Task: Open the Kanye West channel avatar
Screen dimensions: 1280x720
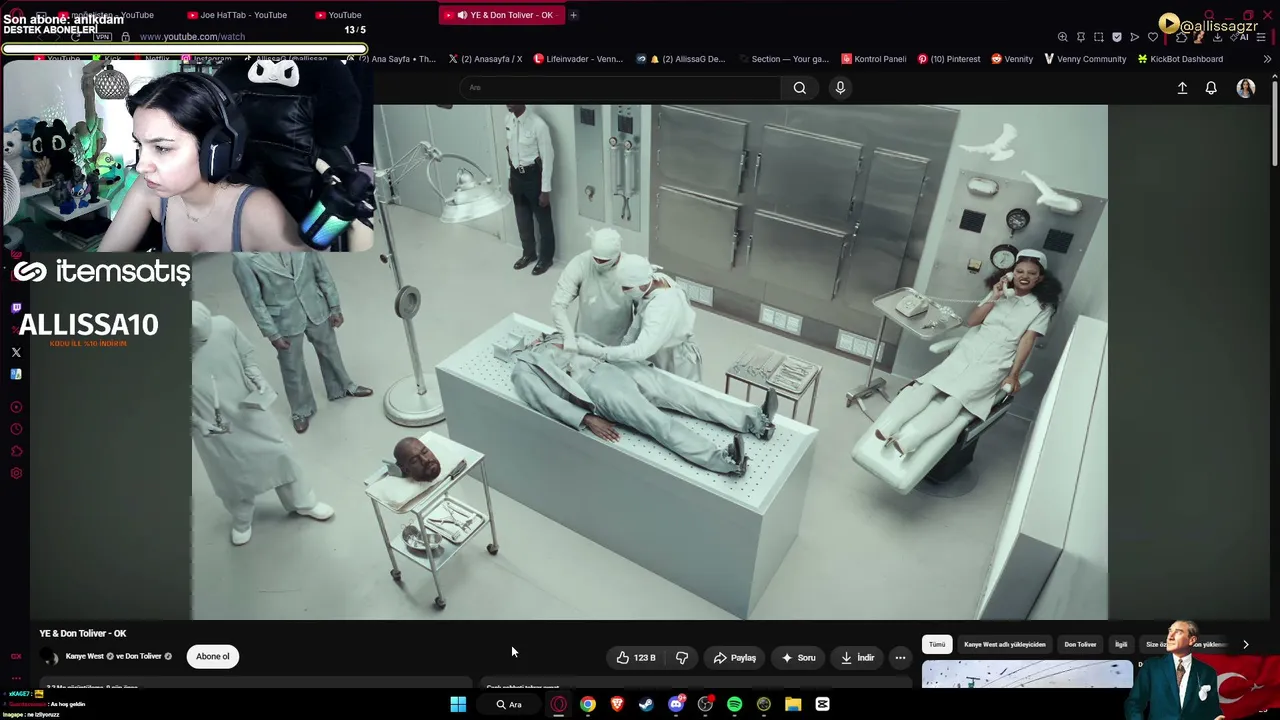Action: [49, 657]
